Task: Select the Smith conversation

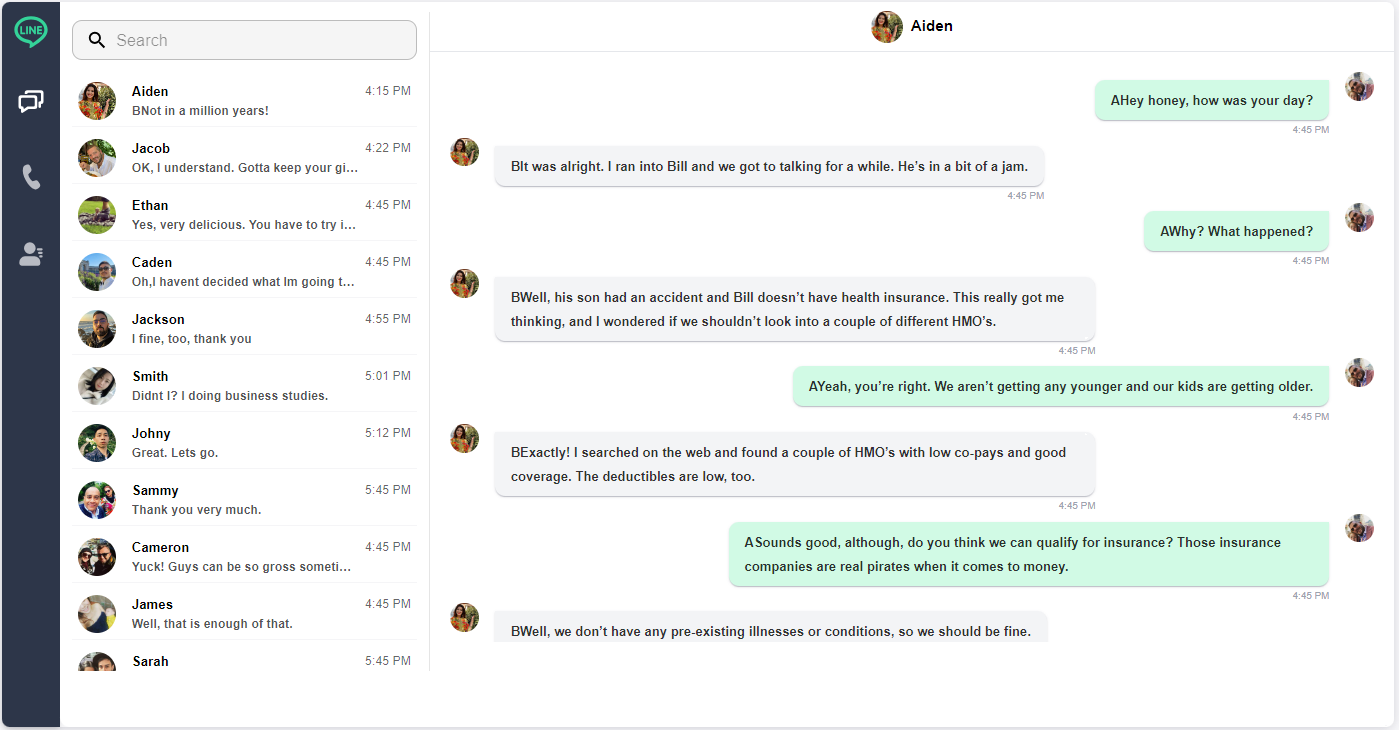Action: [244, 385]
